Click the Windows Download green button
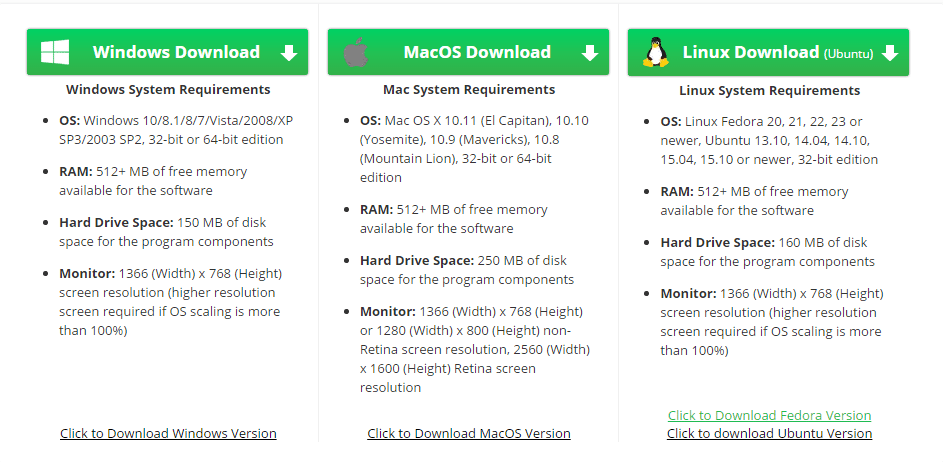Screen dimensions: 945x462 (x=168, y=52)
